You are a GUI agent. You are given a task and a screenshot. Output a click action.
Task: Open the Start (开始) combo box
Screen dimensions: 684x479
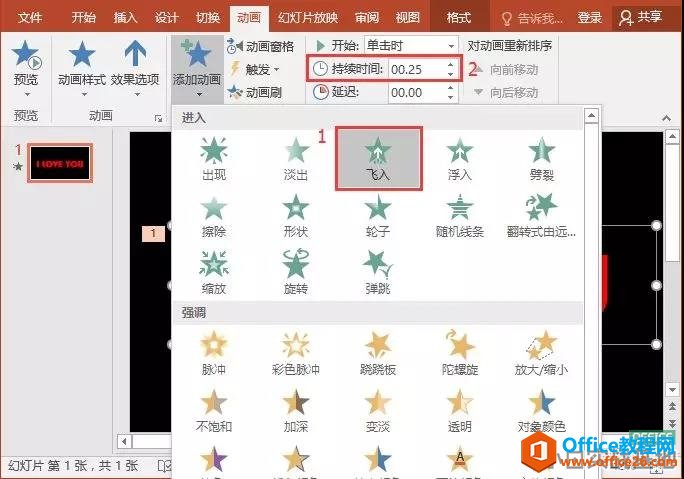tap(411, 45)
